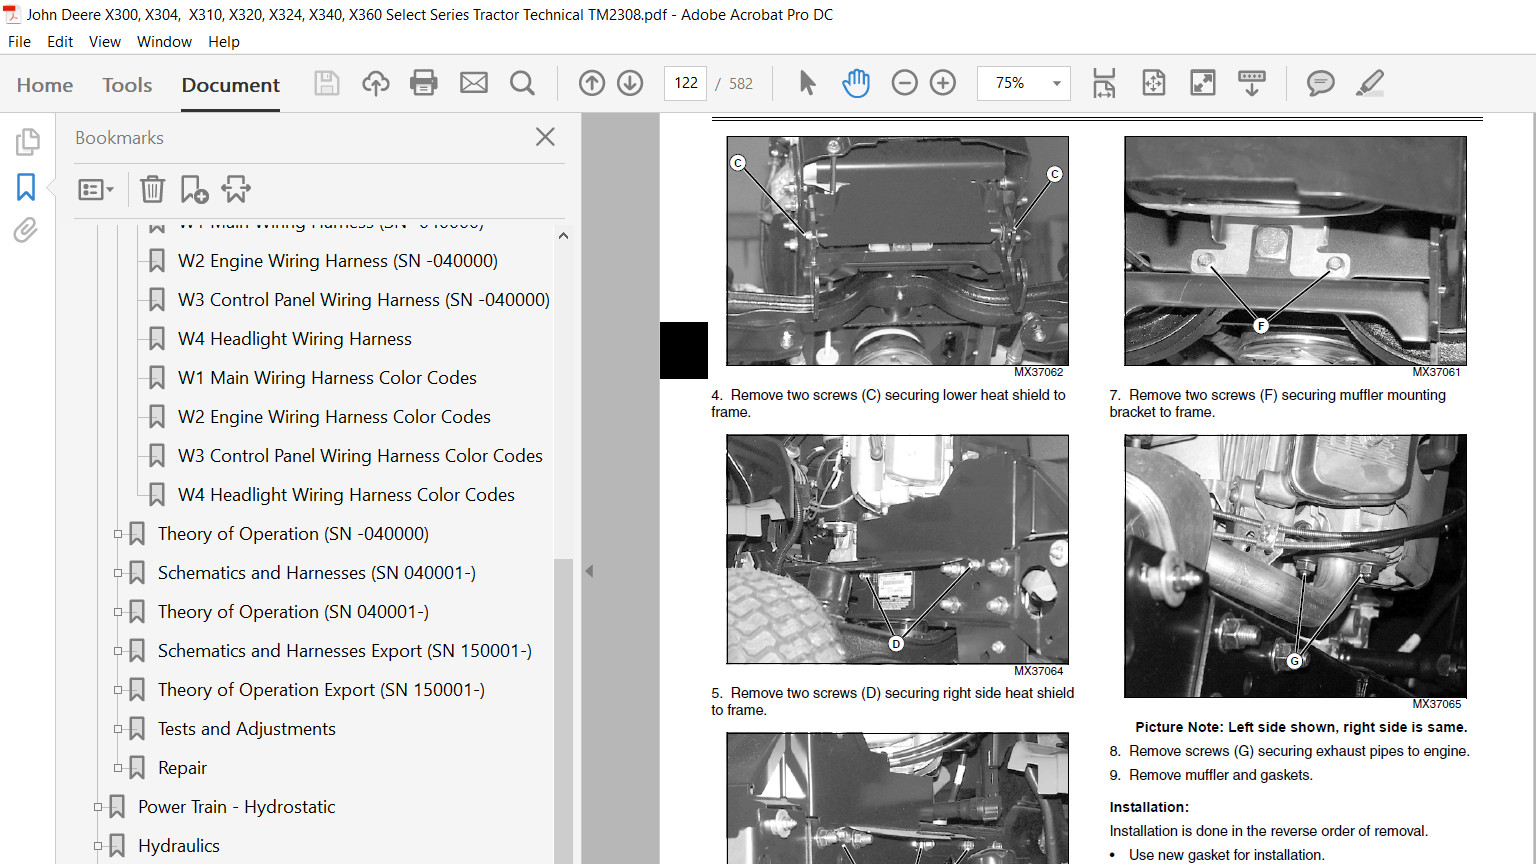Image resolution: width=1536 pixels, height=864 pixels.
Task: Collapse the navigation pane with arrow handle
Action: (x=589, y=571)
